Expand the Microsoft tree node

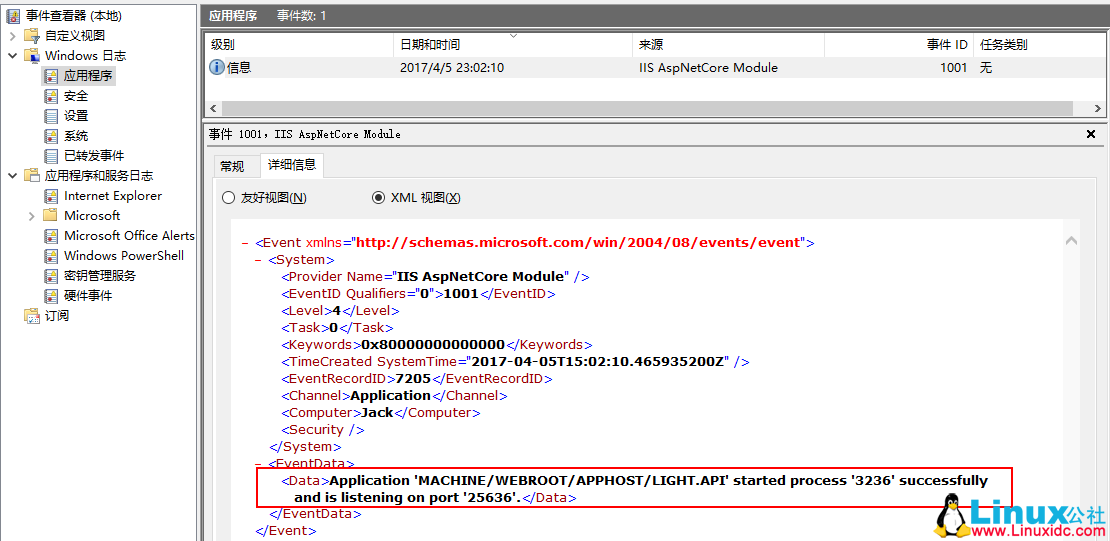32,215
